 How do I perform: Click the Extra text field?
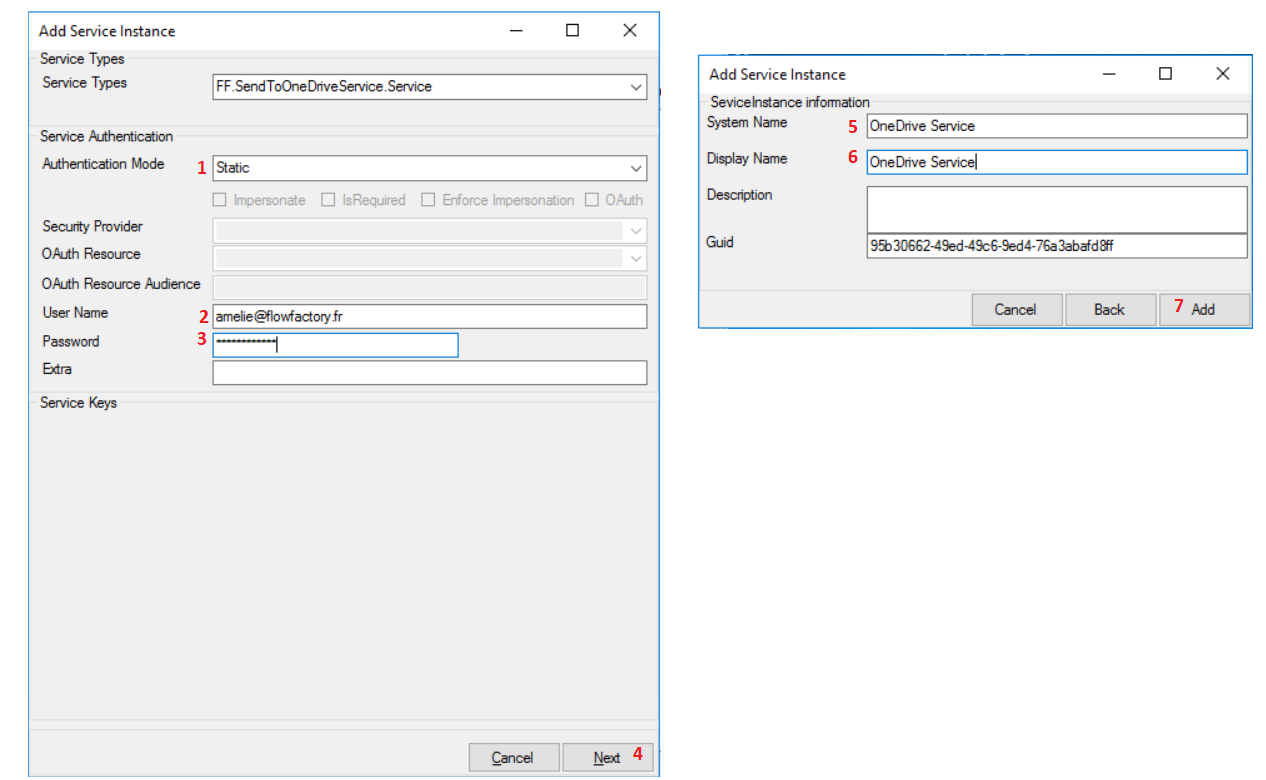(x=430, y=373)
